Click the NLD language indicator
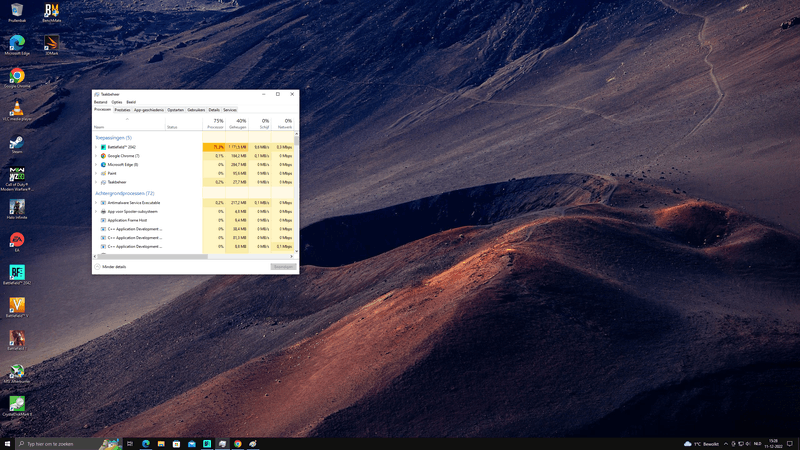The width and height of the screenshot is (800, 450). coord(758,444)
